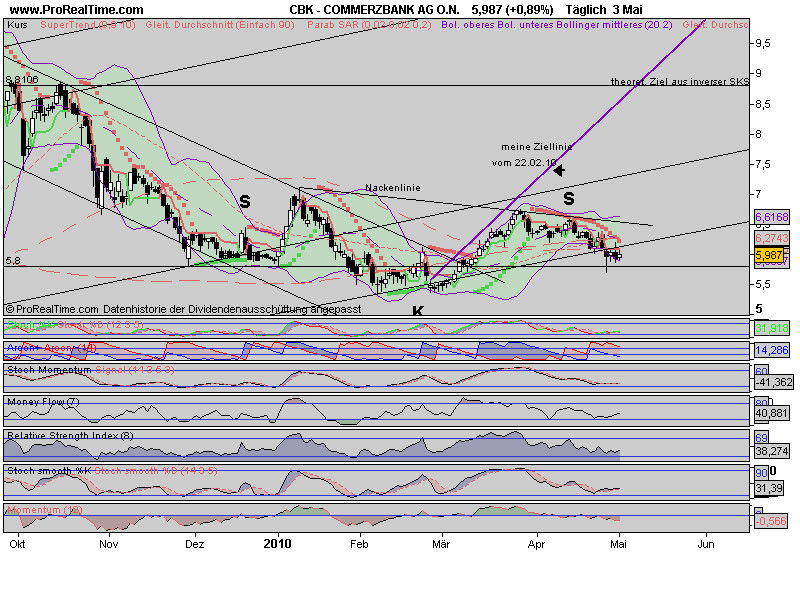Screen dimensions: 800x600
Task: Click the 8,8106 horizontal line label
Action: (22, 80)
